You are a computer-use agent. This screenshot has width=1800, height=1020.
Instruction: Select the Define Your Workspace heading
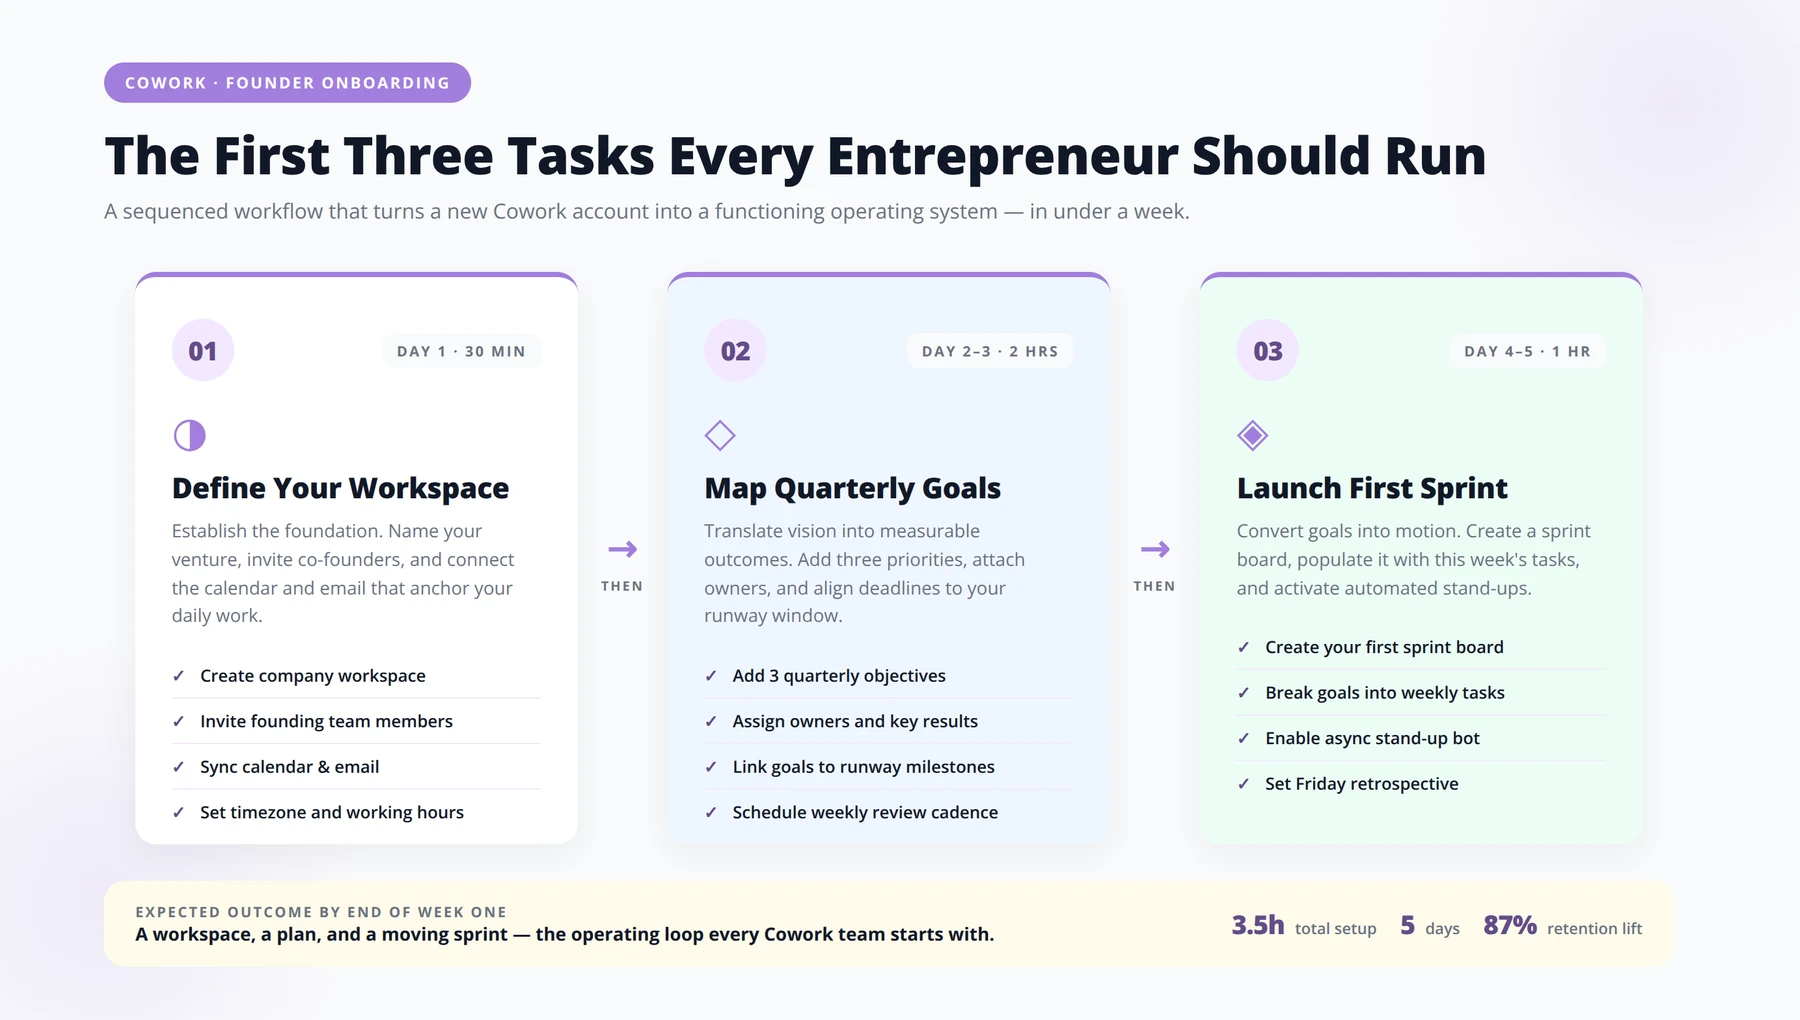point(340,488)
